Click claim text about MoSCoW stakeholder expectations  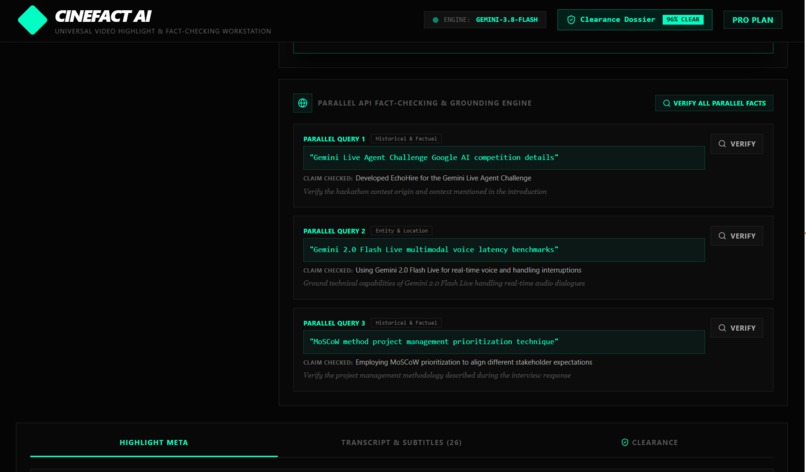(x=473, y=362)
